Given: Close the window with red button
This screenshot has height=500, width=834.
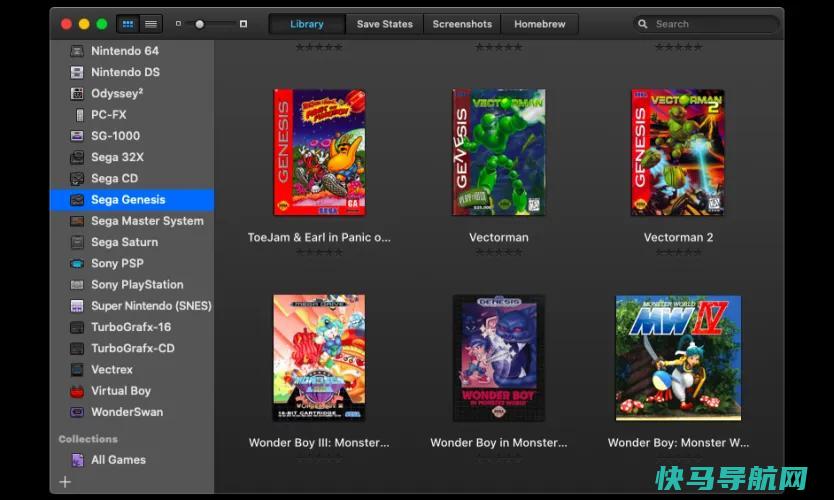Looking at the screenshot, I should (66, 24).
